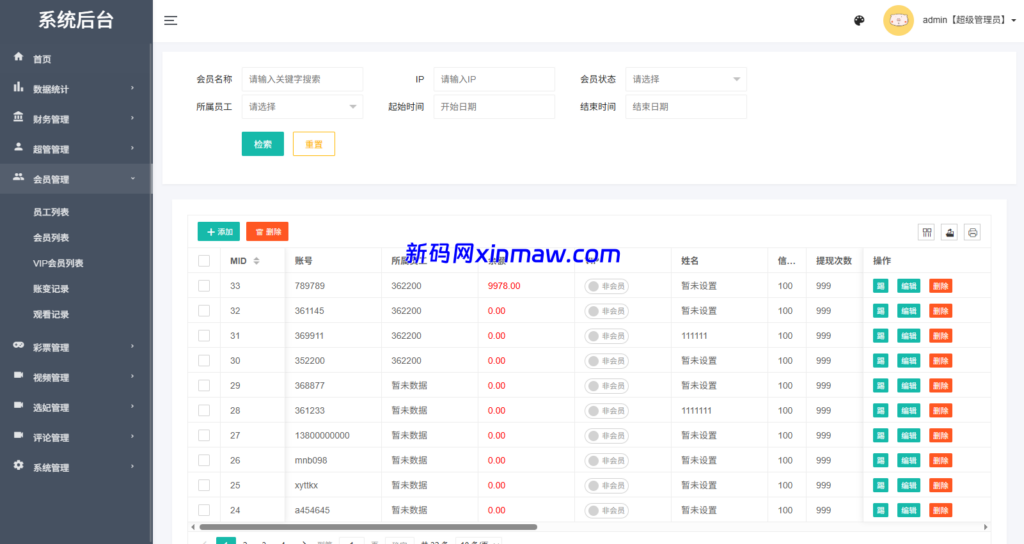Collapse the 会员管理 sidebar menu
The height and width of the screenshot is (544, 1024).
tap(76, 179)
